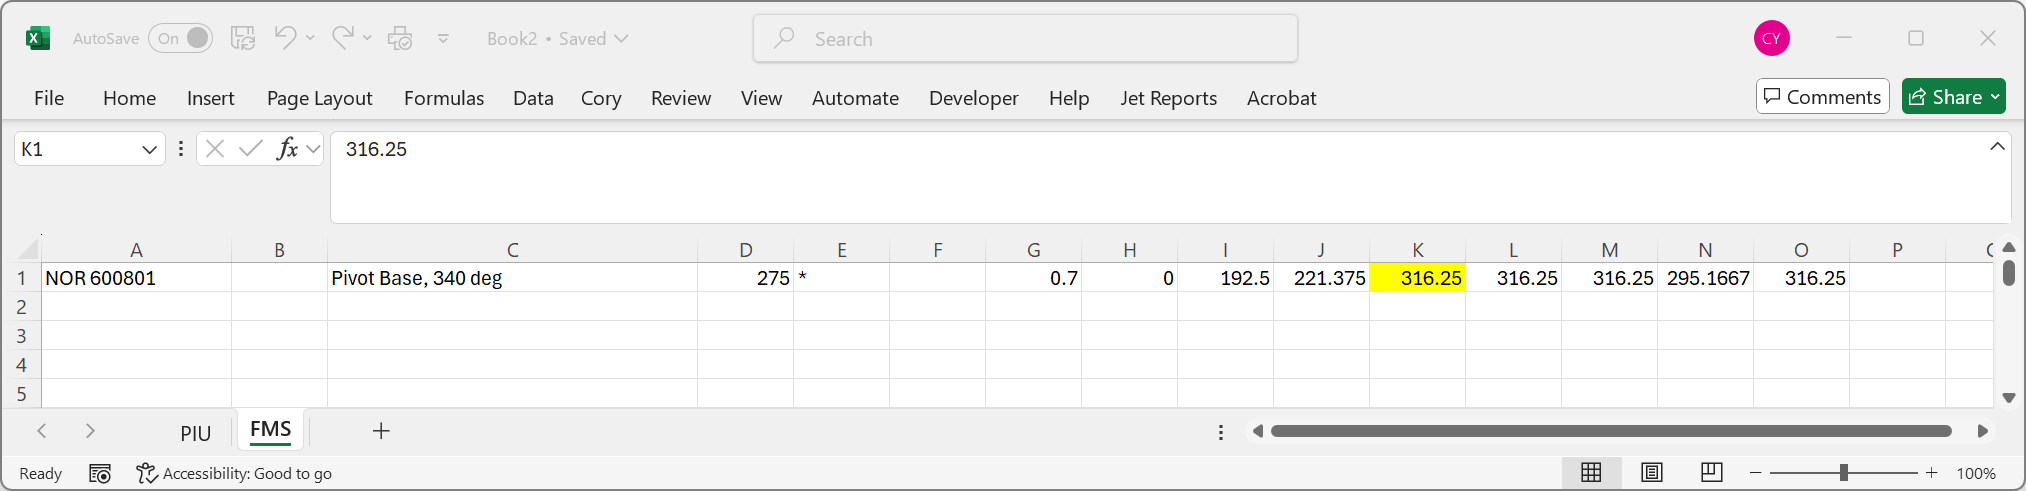
Task: Open the Name Box dropdown
Action: [x=149, y=149]
